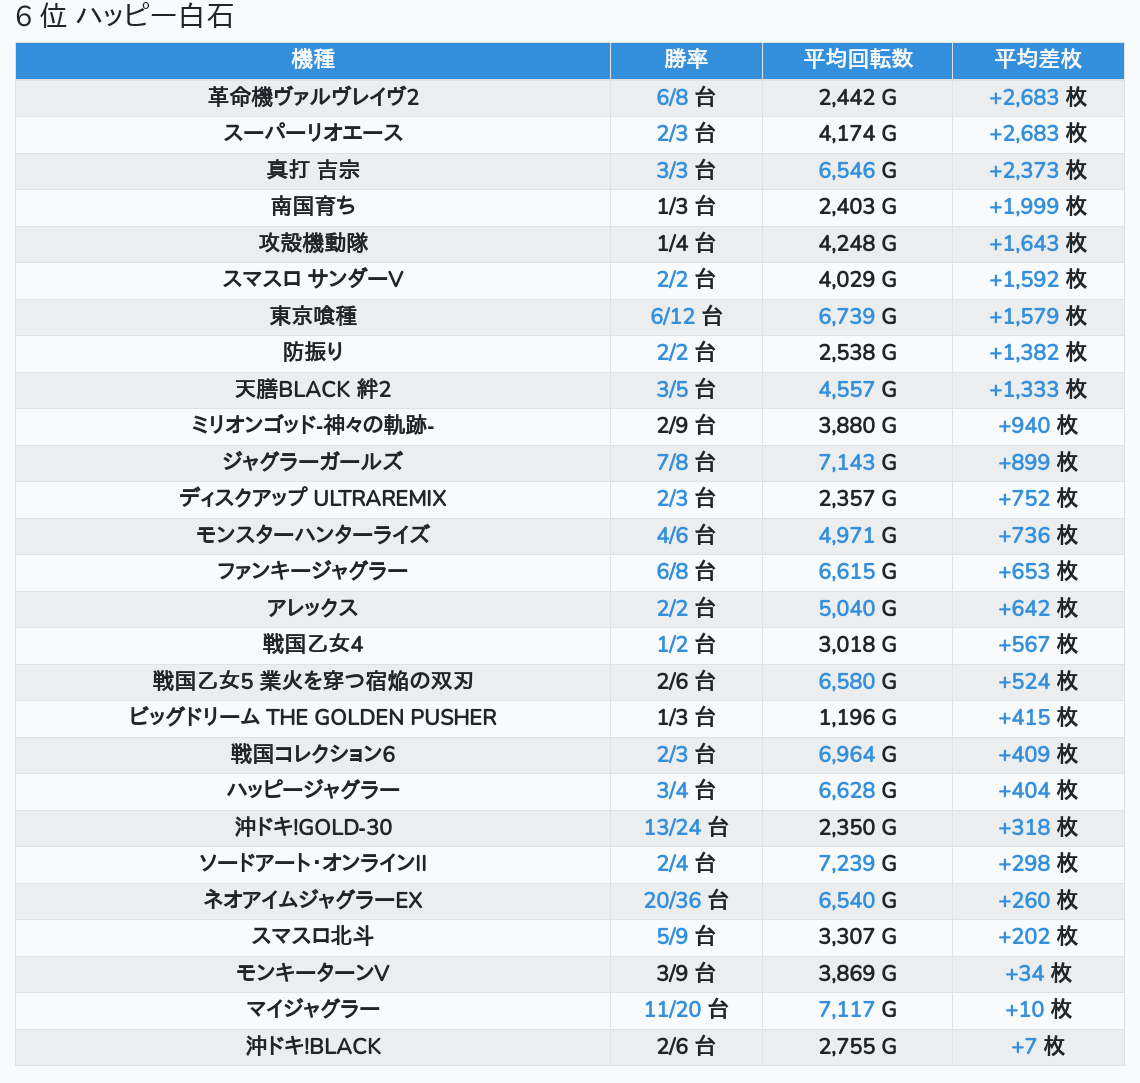Screen dimensions: 1140x1083
Task: Select ビッグドリーム THE GOLDEN PUSHER row name
Action: click(x=313, y=717)
